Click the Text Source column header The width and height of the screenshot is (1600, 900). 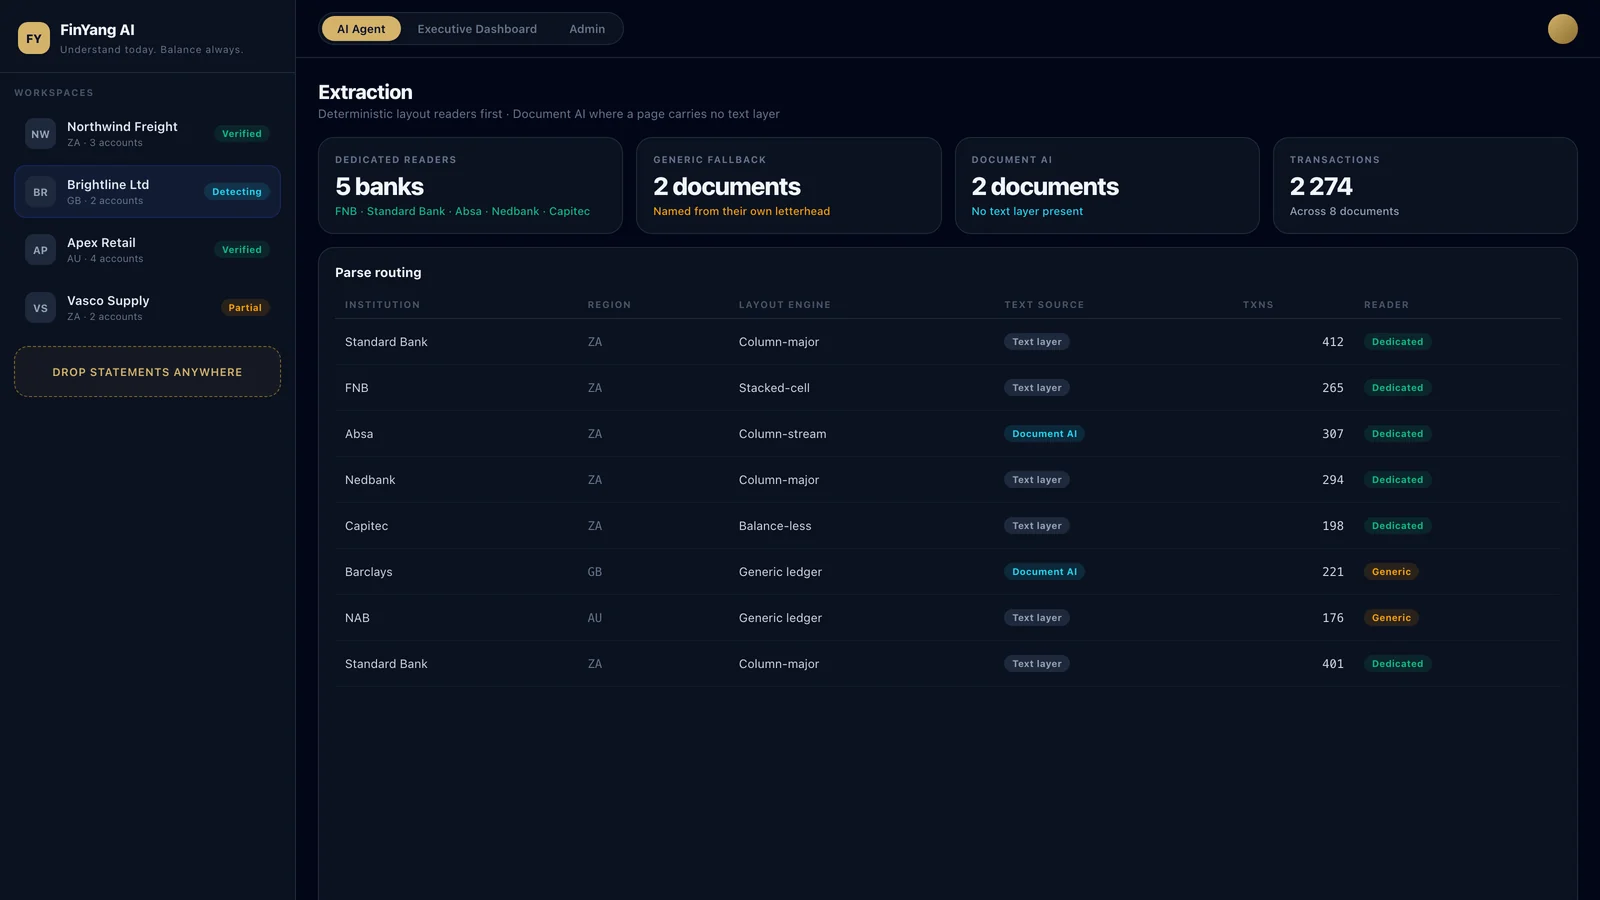pos(1044,305)
